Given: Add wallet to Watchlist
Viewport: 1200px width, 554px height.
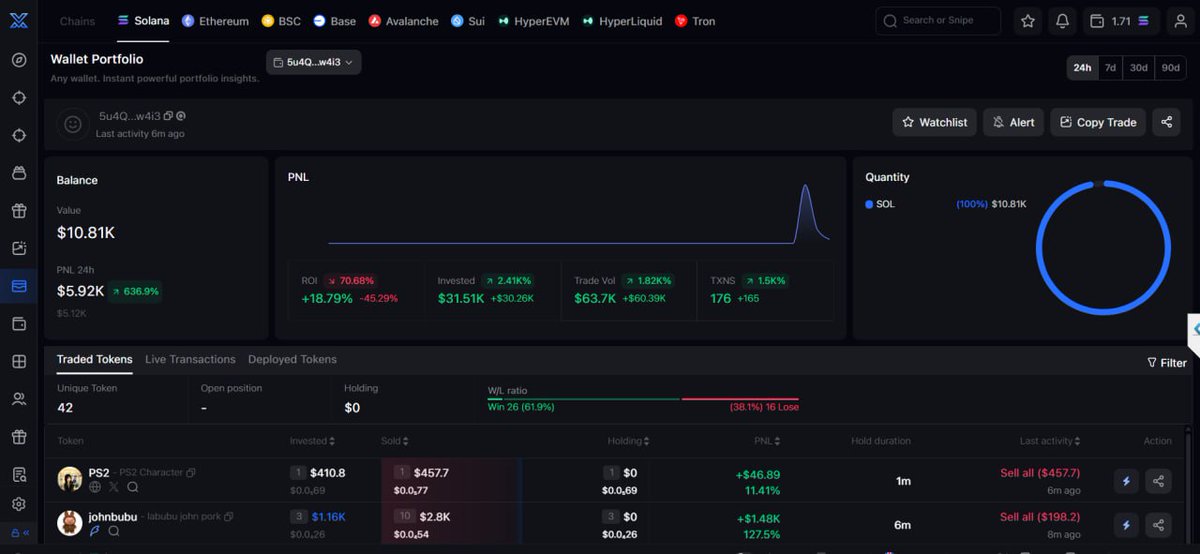Looking at the screenshot, I should pyautogui.click(x=934, y=122).
